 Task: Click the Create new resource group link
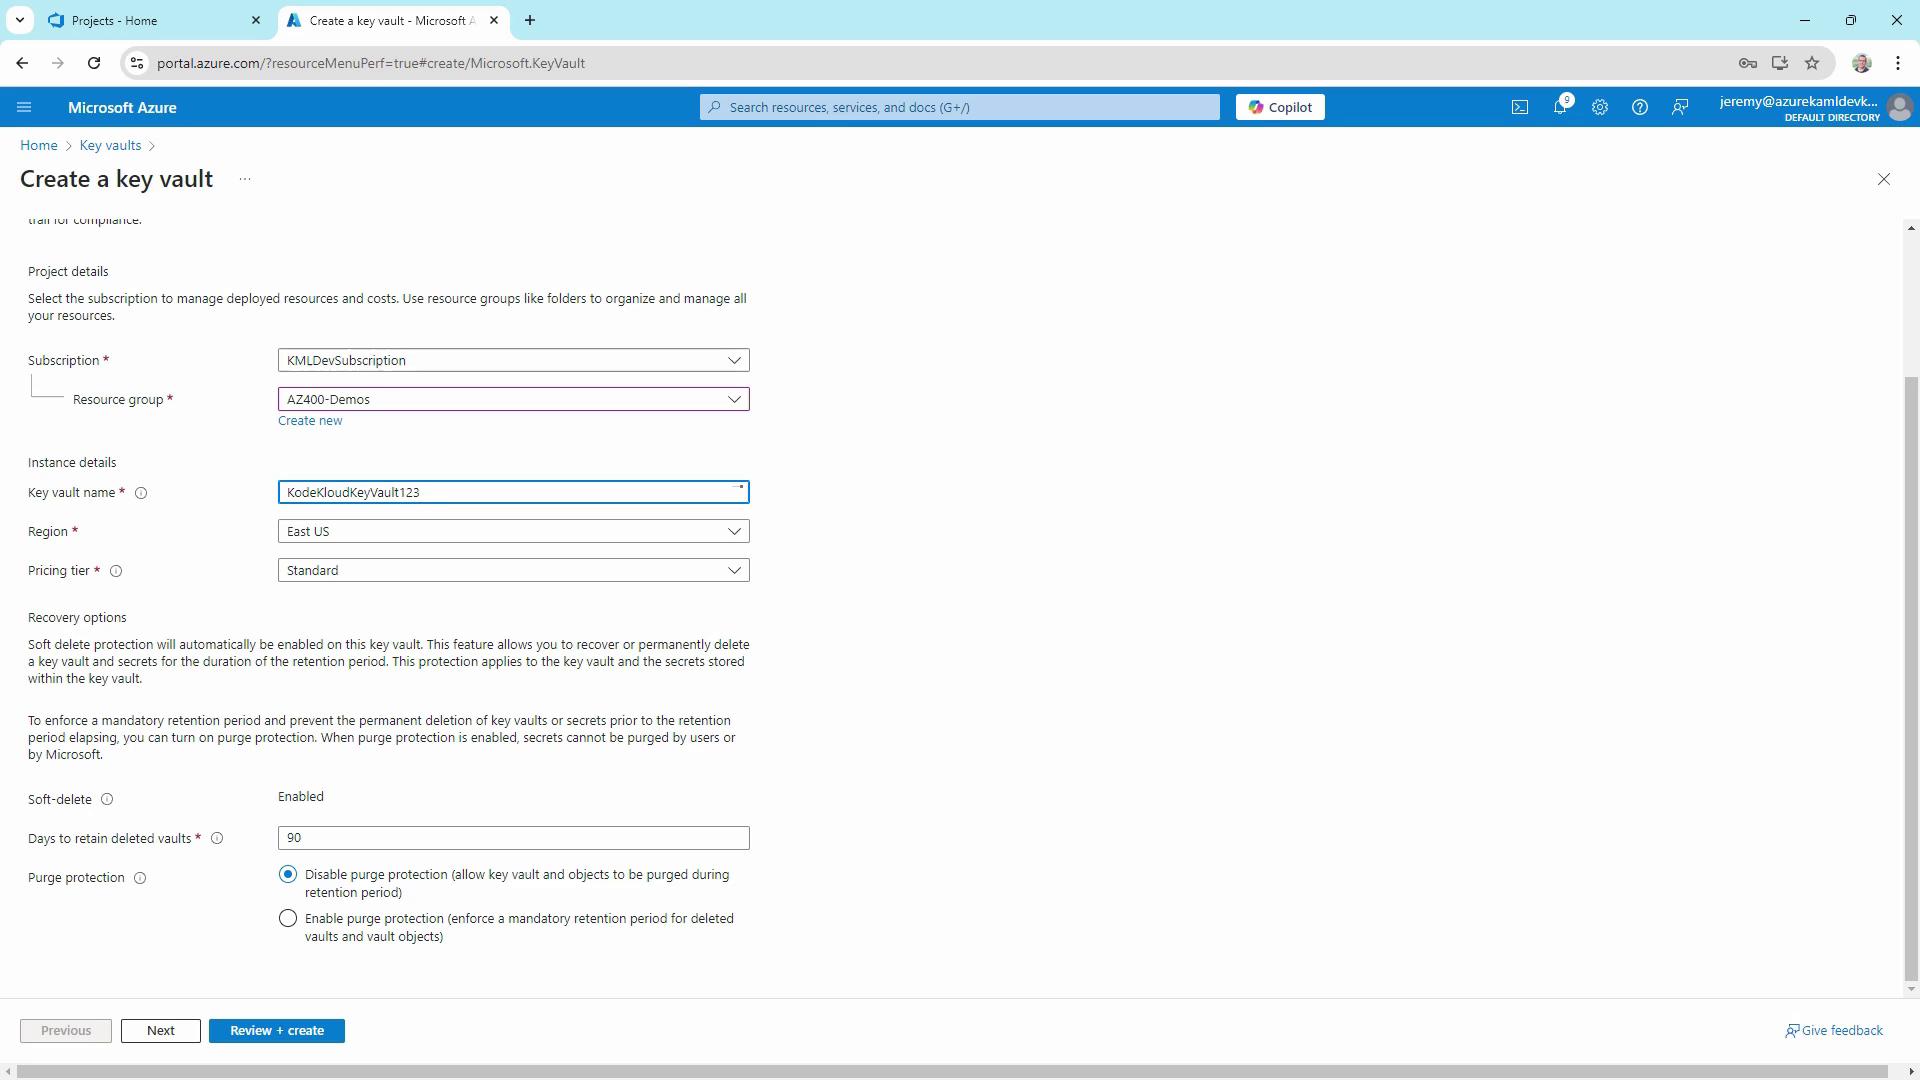click(310, 421)
